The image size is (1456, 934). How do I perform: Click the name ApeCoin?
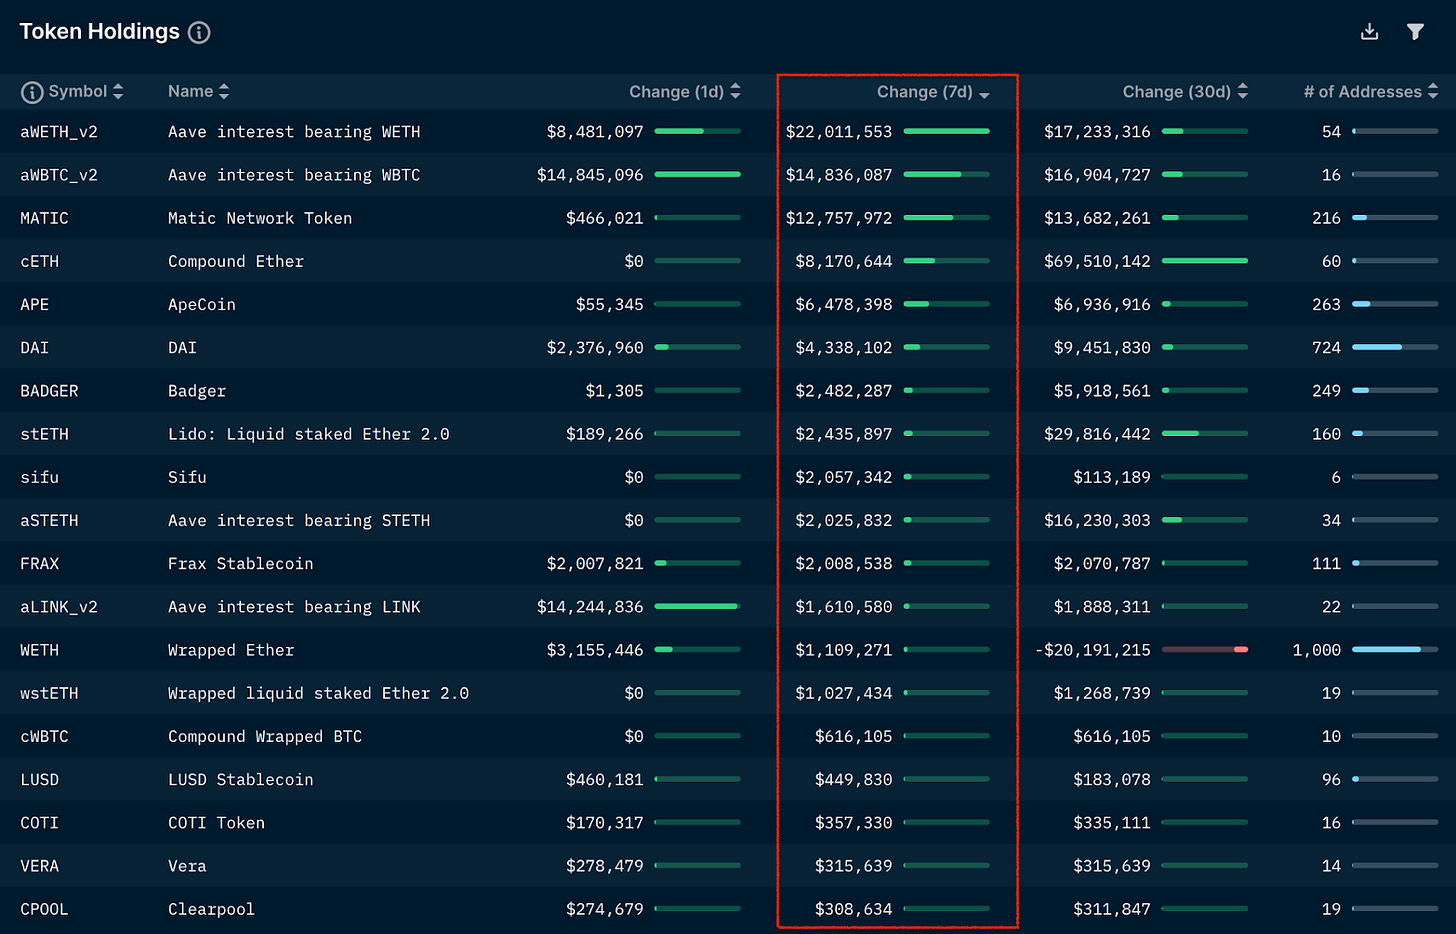(202, 304)
